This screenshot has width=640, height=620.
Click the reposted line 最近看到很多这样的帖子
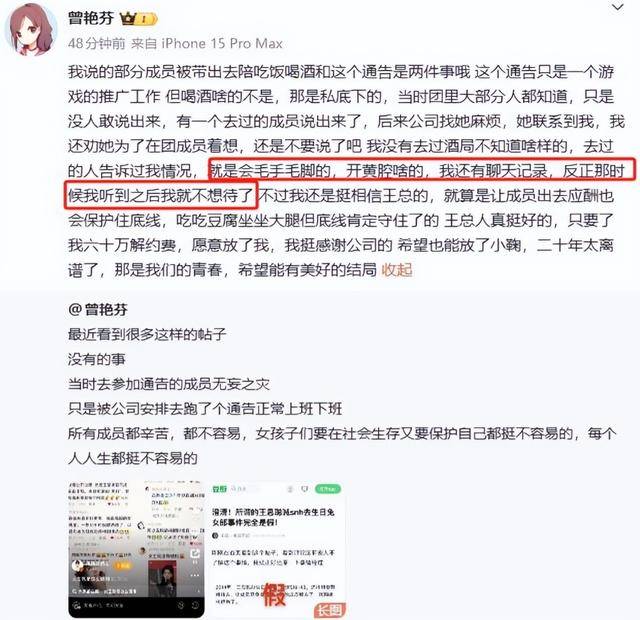click(147, 334)
